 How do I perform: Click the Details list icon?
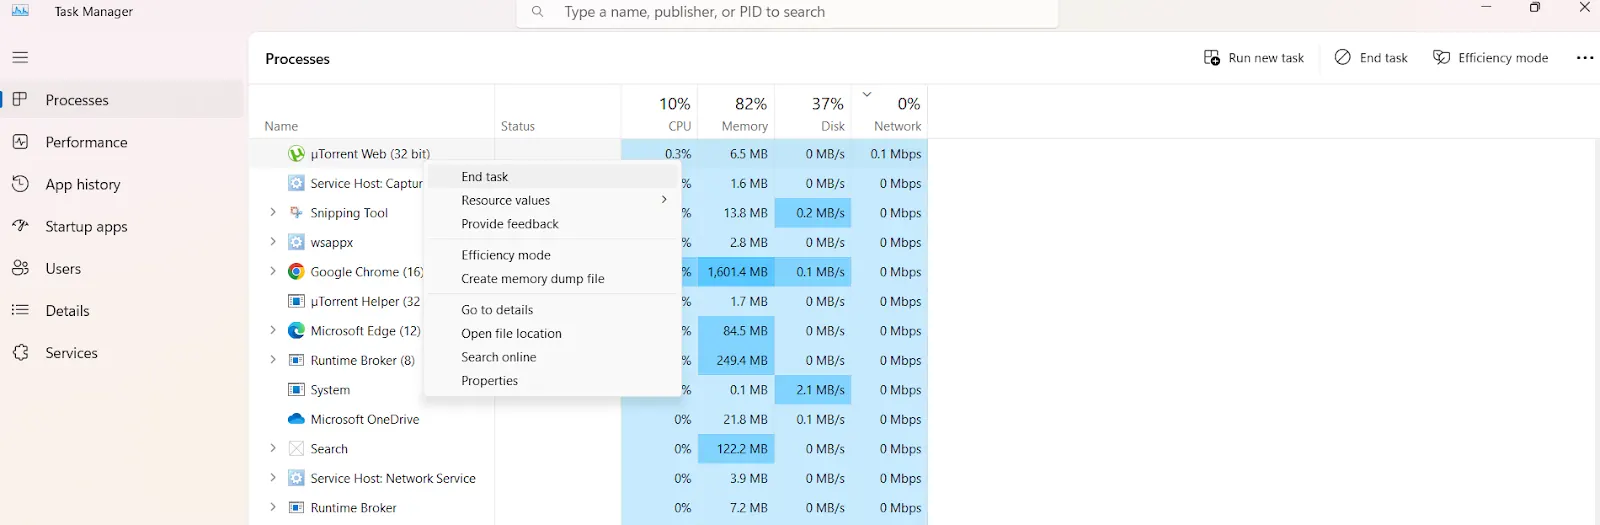click(20, 310)
